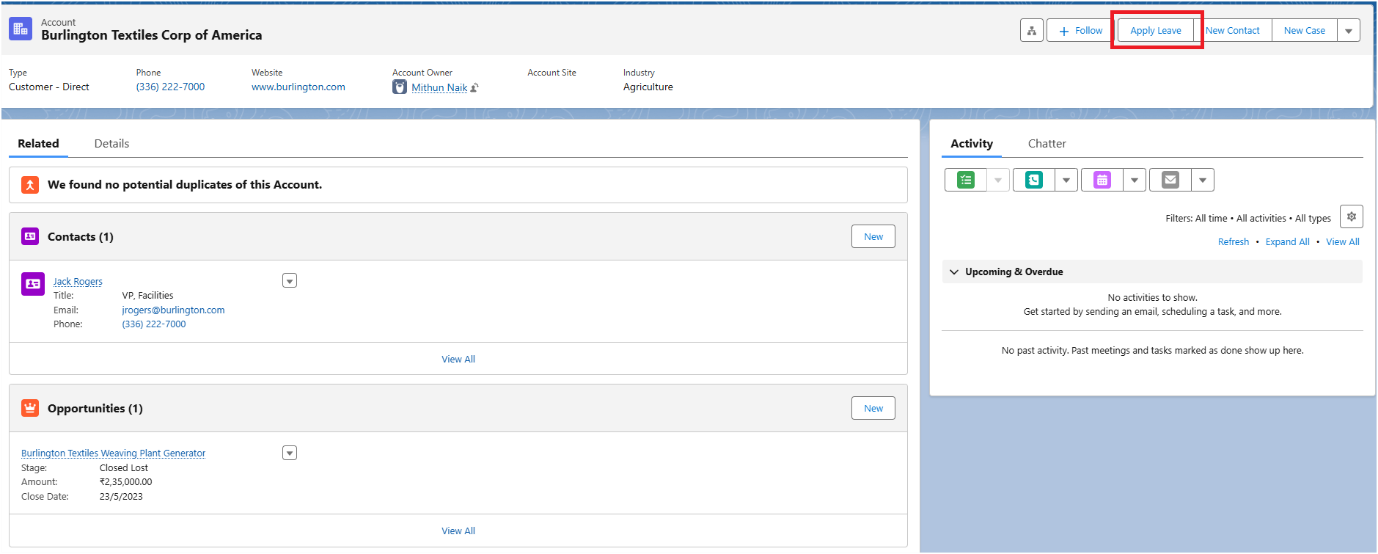Click Jack Rogers phone (336) 222-7000
Viewport: 1378px width, 554px height.
coord(154,324)
